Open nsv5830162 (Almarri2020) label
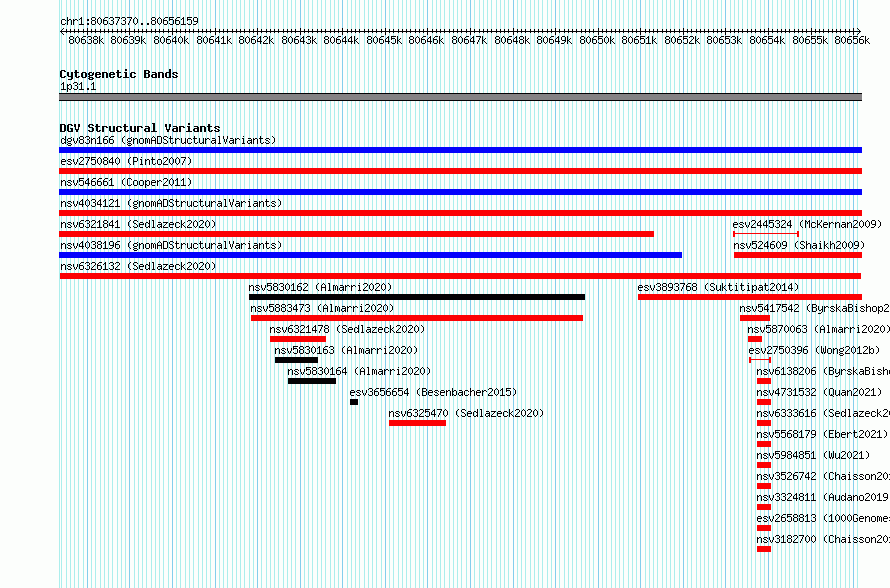The width and height of the screenshot is (890, 588). pos(320,287)
